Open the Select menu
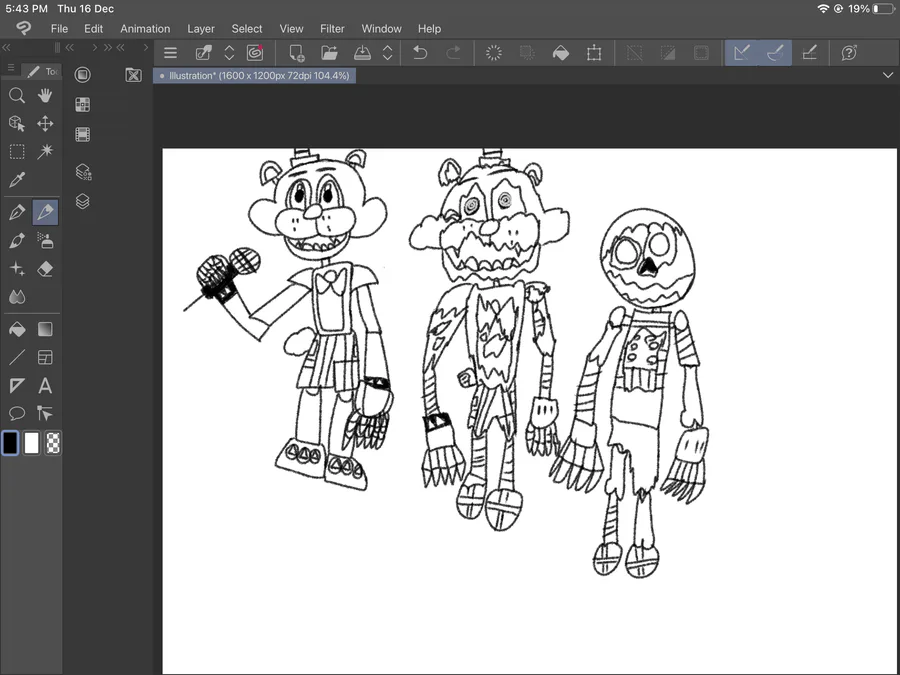 247,29
